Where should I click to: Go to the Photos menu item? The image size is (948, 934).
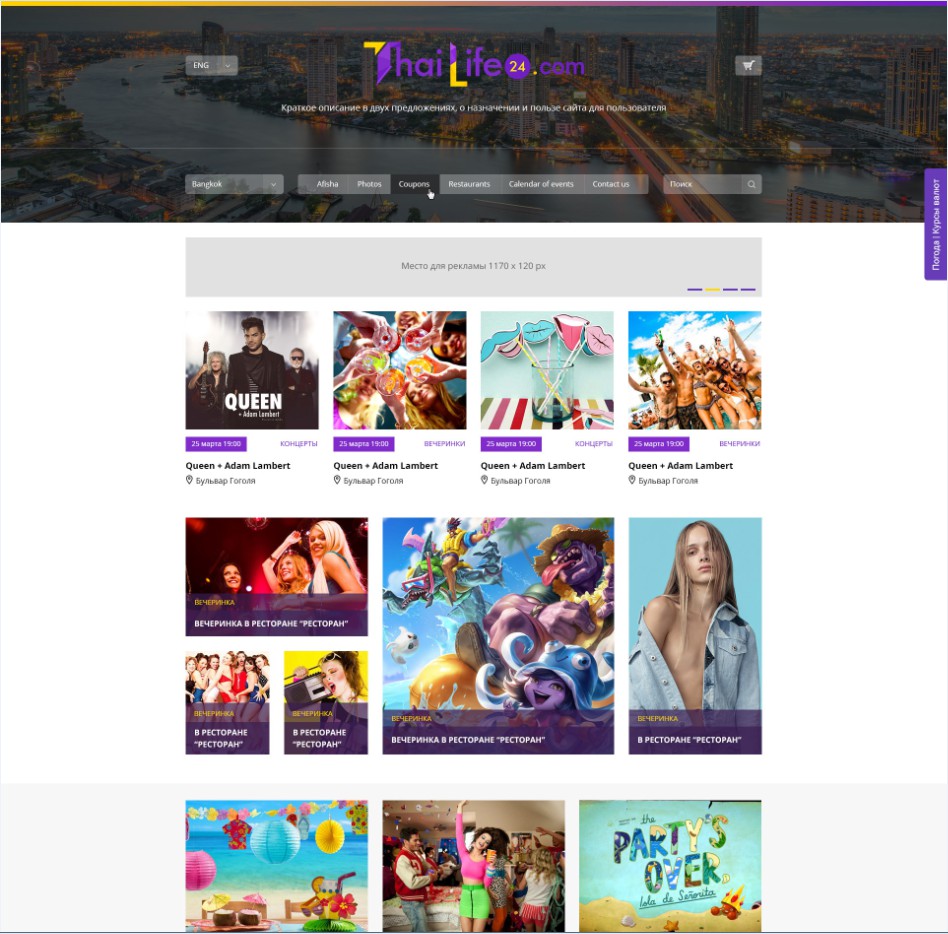click(369, 184)
